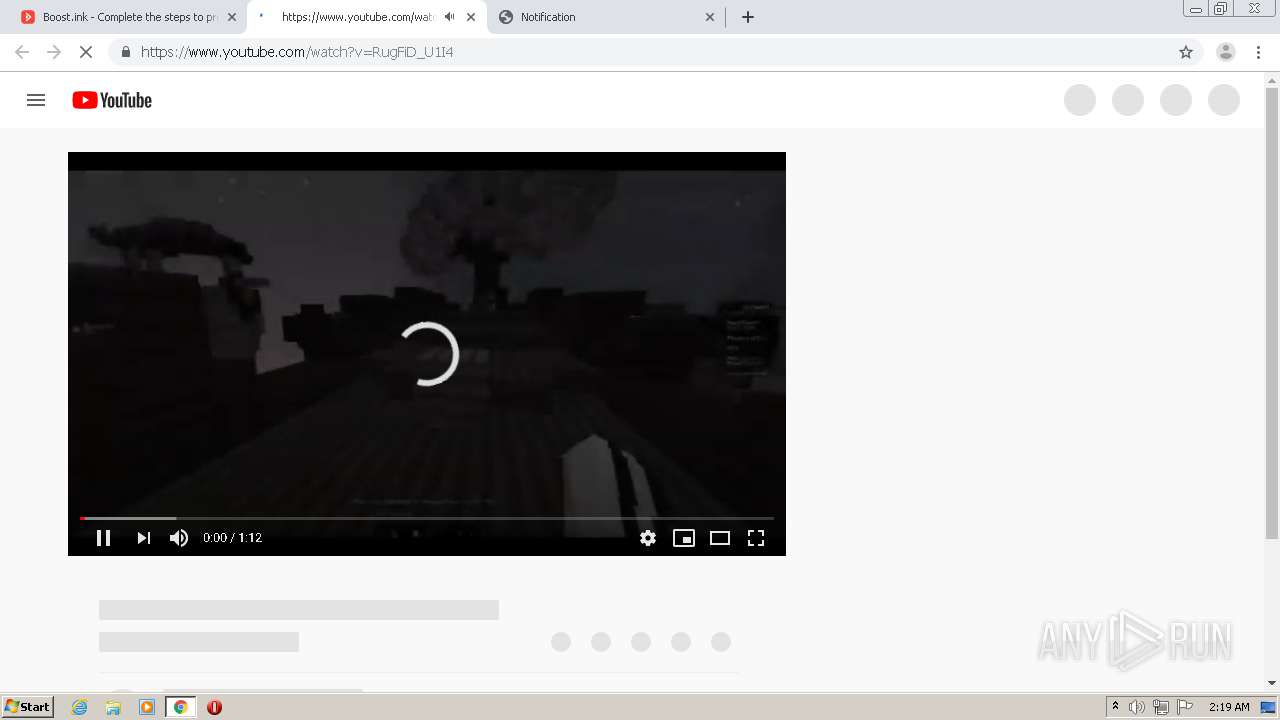Screen dimensions: 1280x720
Task: Go to YouTube home via logo
Action: point(112,100)
